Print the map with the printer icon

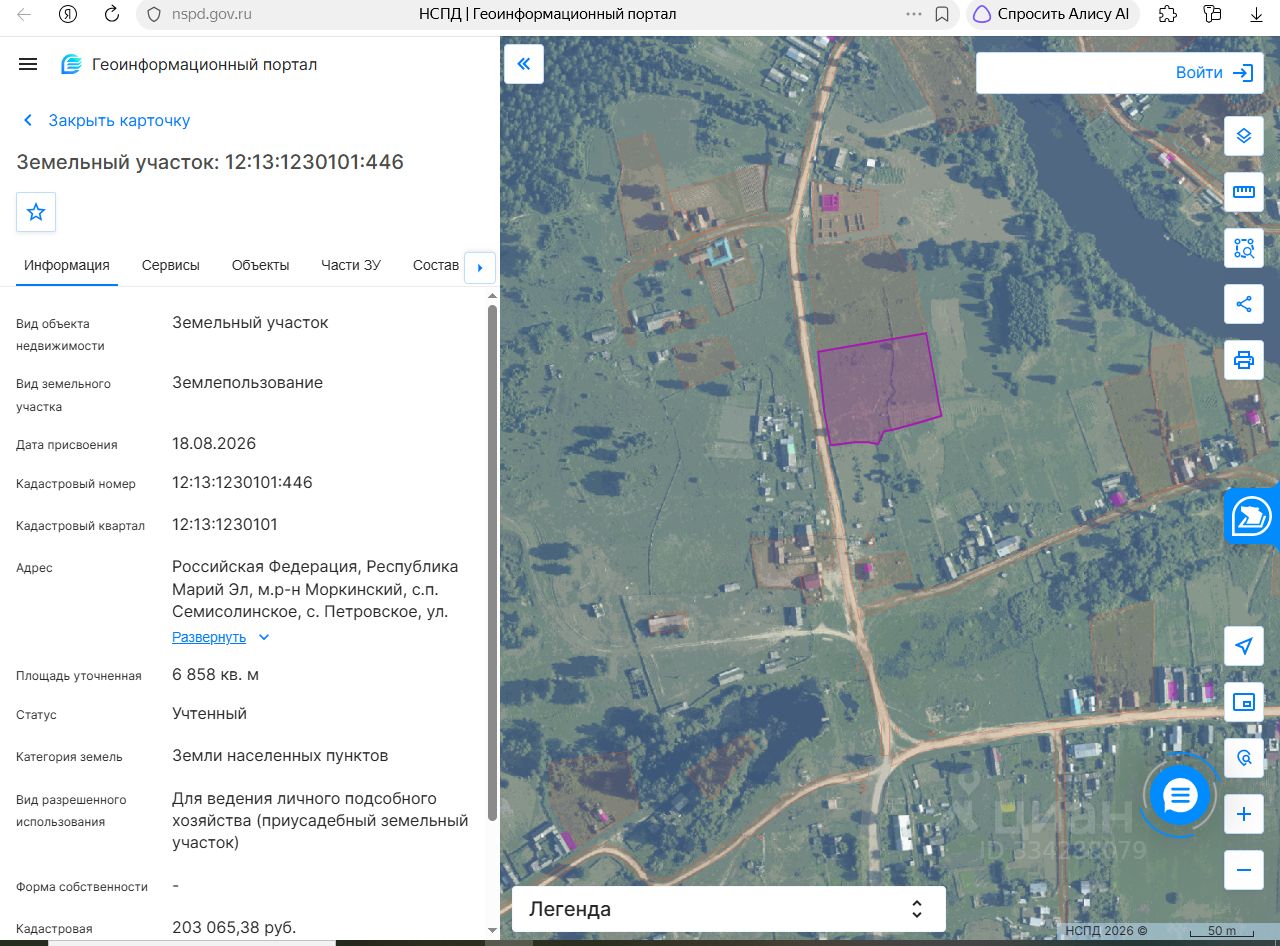click(1244, 360)
